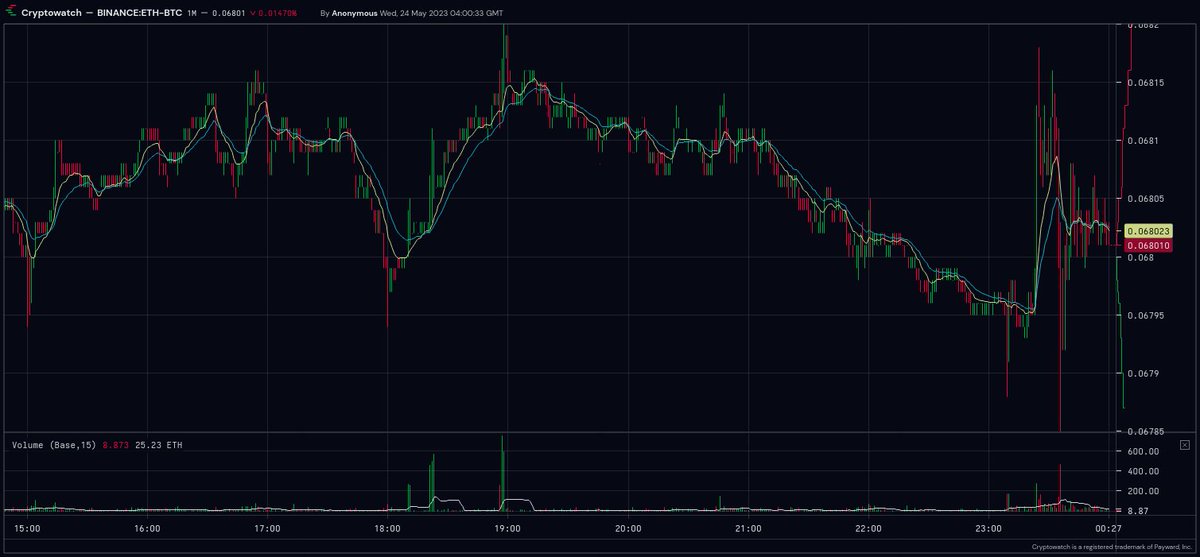This screenshot has height=557, width=1200.
Task: Click the 400.00 volume axis label
Action: tap(1145, 472)
